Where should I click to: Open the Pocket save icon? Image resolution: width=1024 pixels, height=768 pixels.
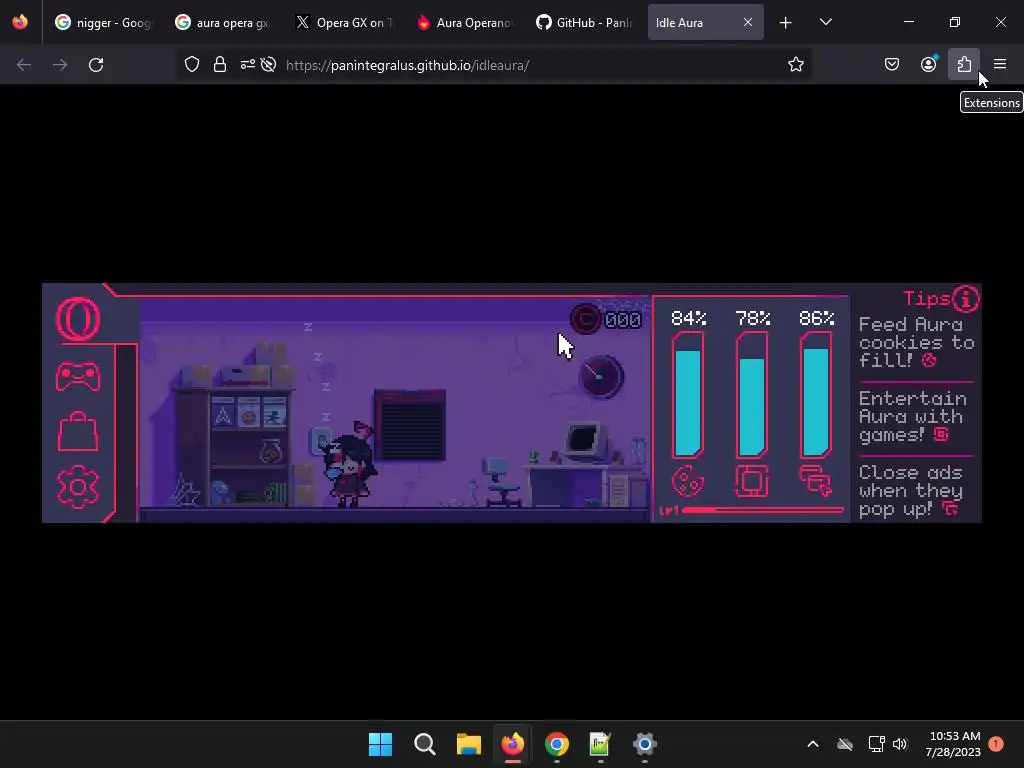(x=891, y=65)
